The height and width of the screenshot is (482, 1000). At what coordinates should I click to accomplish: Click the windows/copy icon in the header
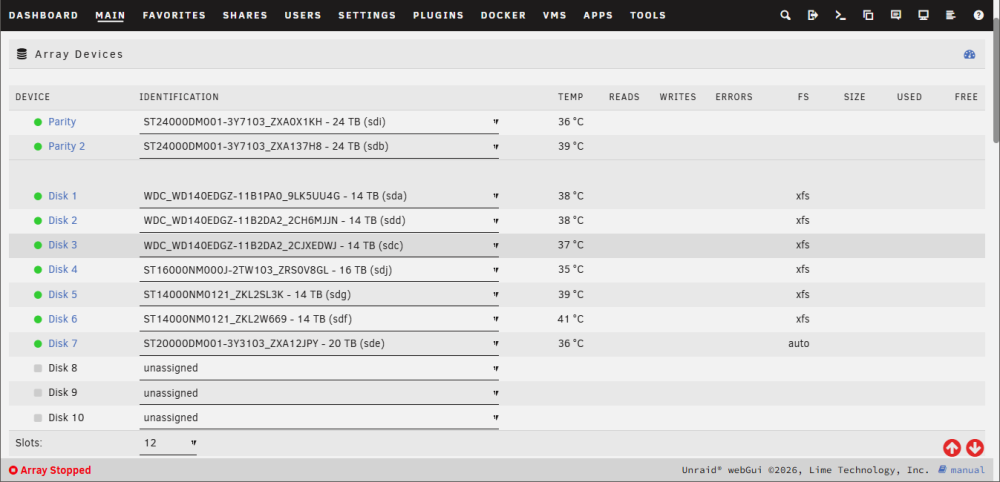868,15
